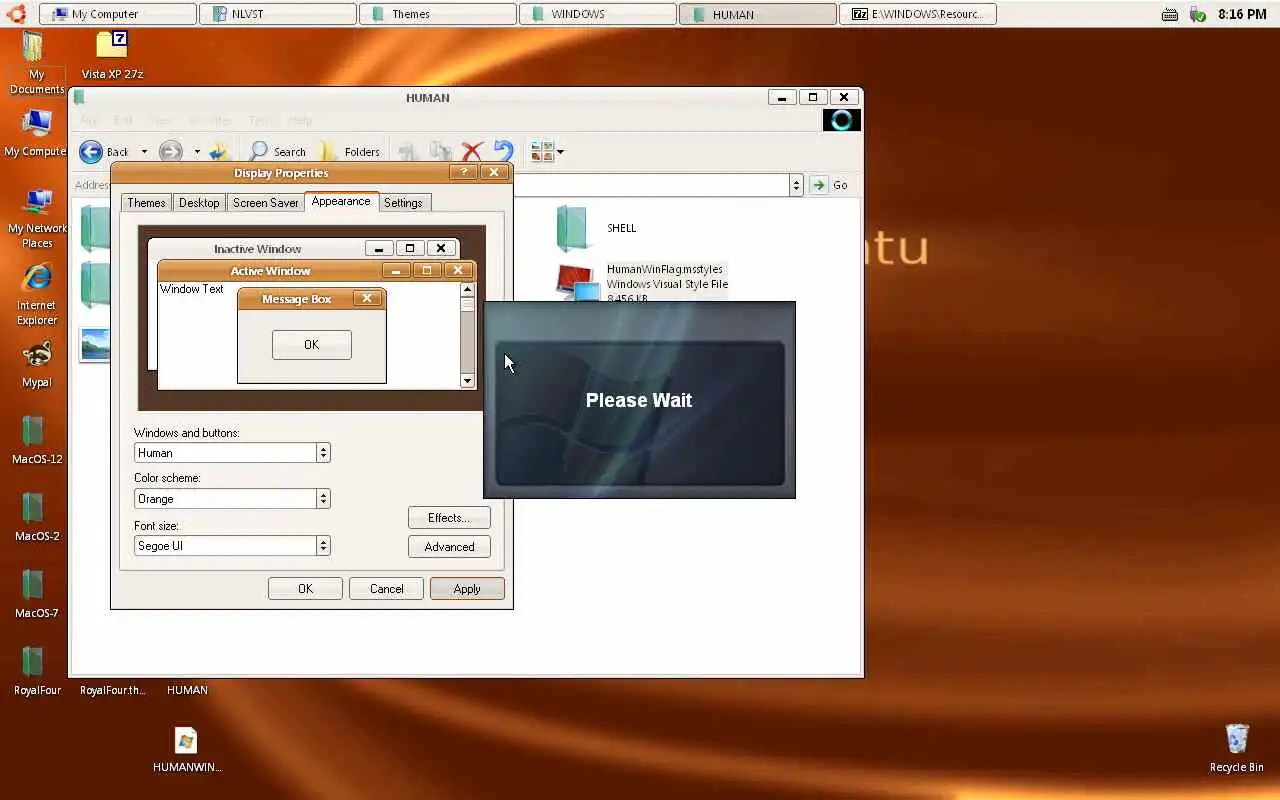Click preview scrollbar down arrow
Image resolution: width=1280 pixels, height=800 pixels.
[x=467, y=381]
